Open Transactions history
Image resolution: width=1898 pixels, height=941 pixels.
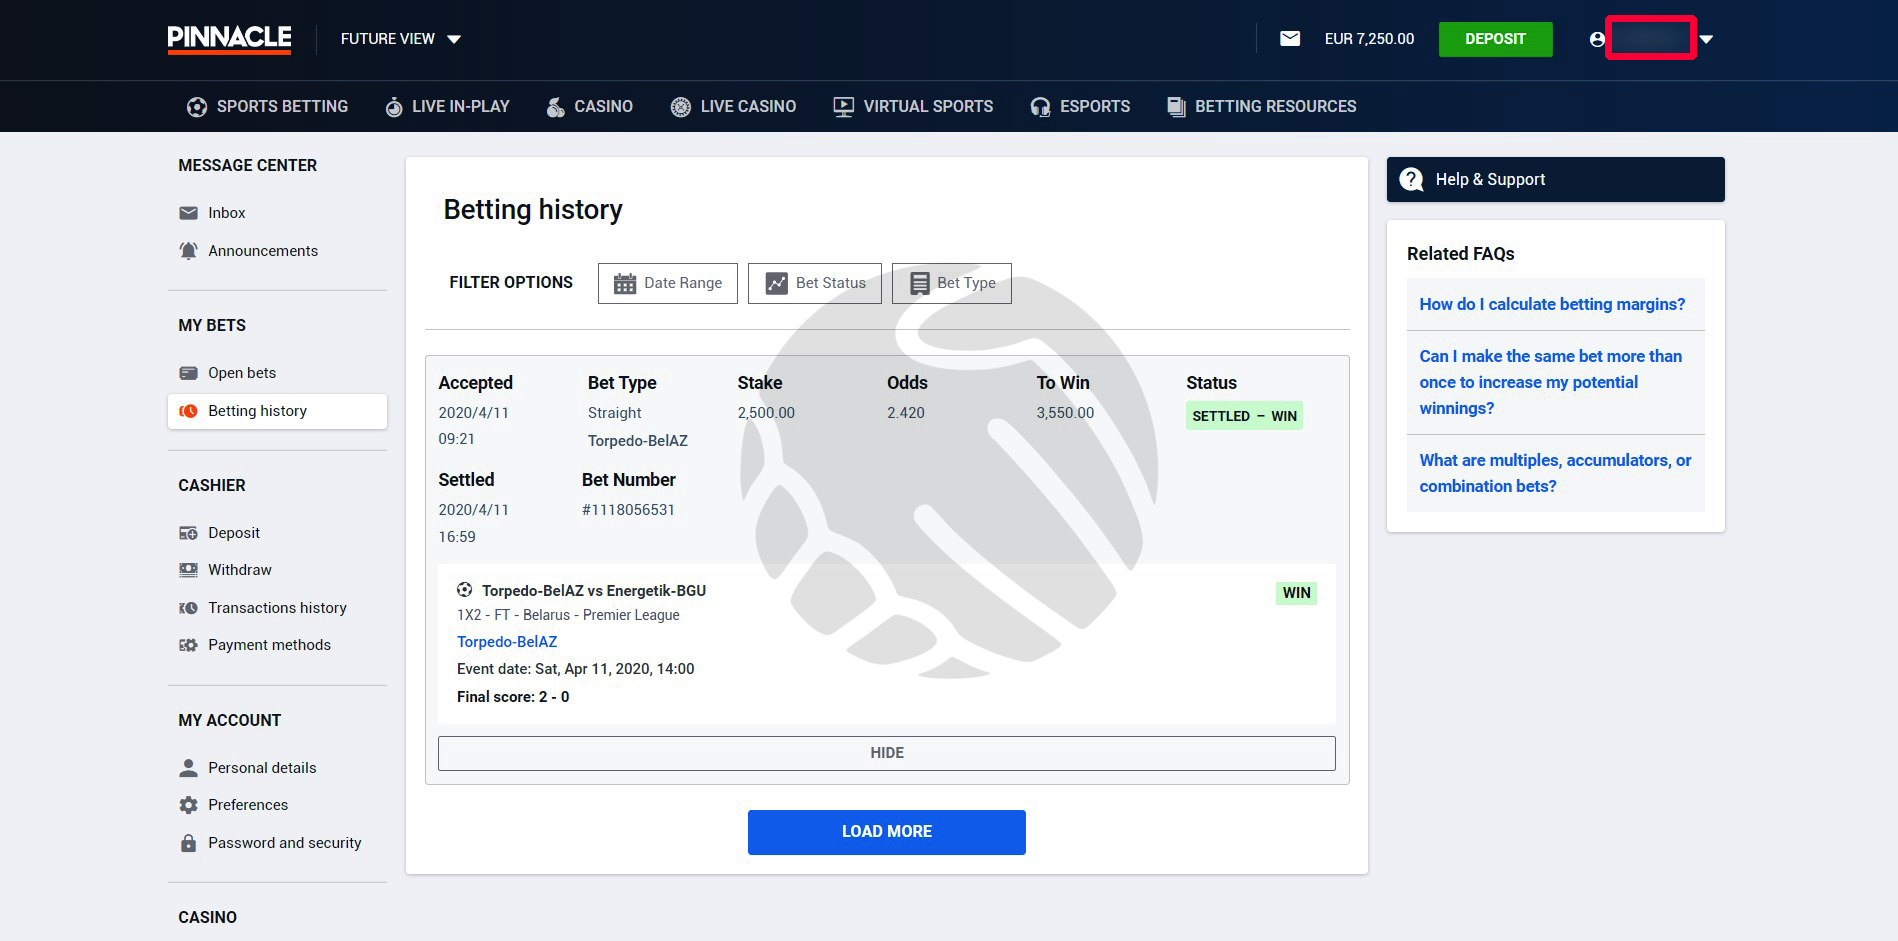click(x=277, y=608)
